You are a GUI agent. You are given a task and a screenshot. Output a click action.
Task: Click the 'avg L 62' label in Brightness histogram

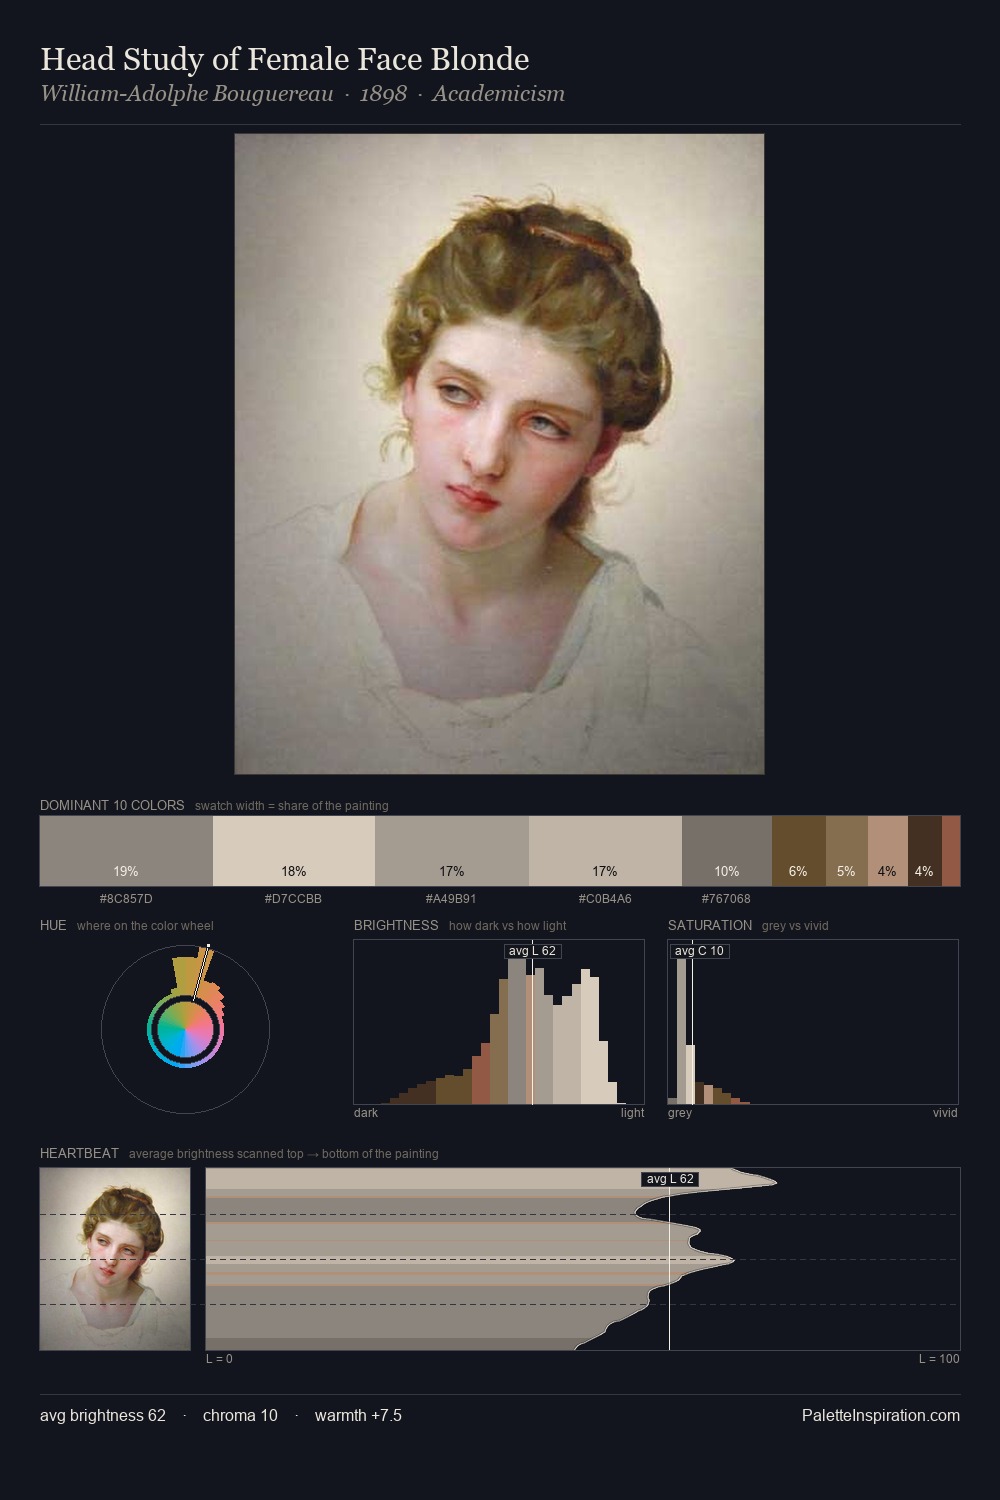[x=532, y=951]
